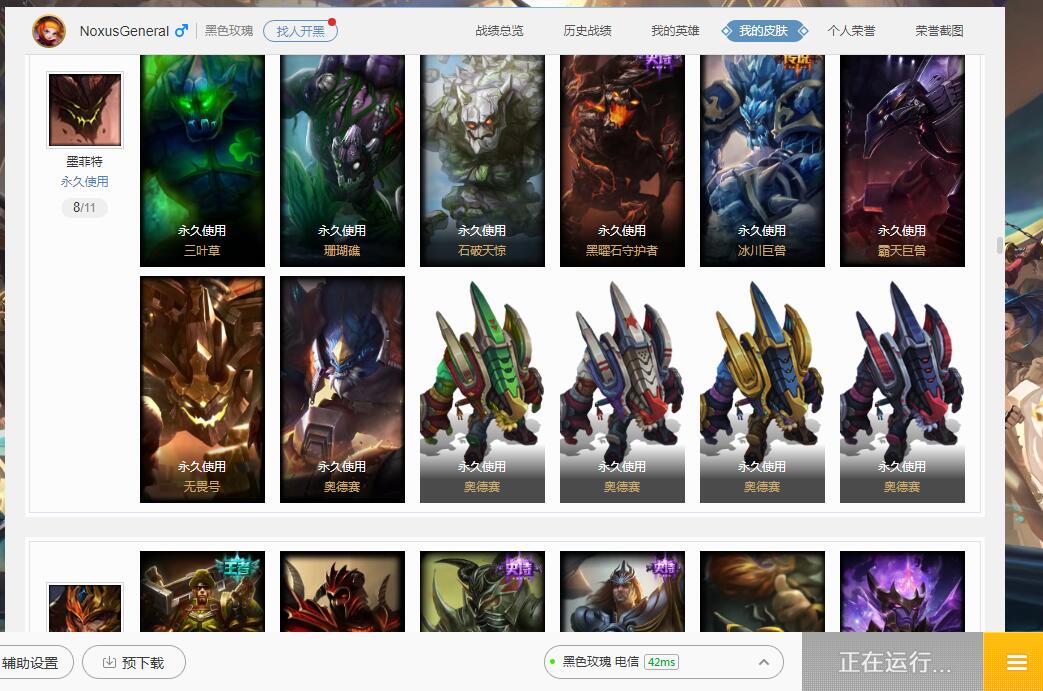This screenshot has width=1043, height=691.
Task: Open 辅助设置 settings button
Action: (31, 662)
